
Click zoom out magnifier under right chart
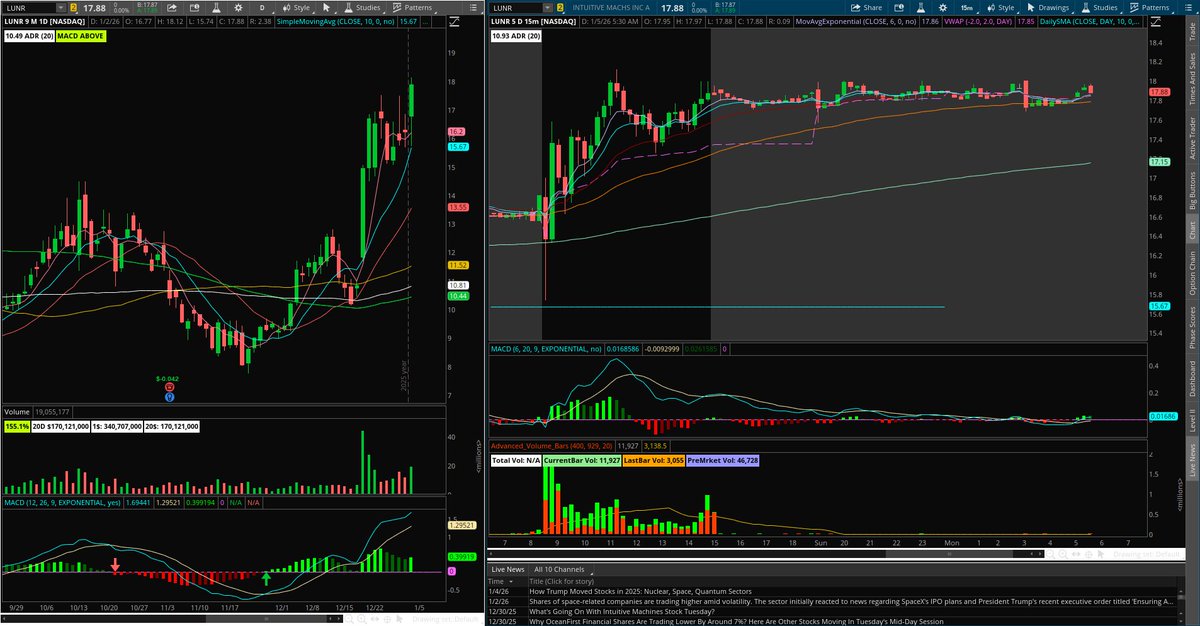coord(1050,554)
